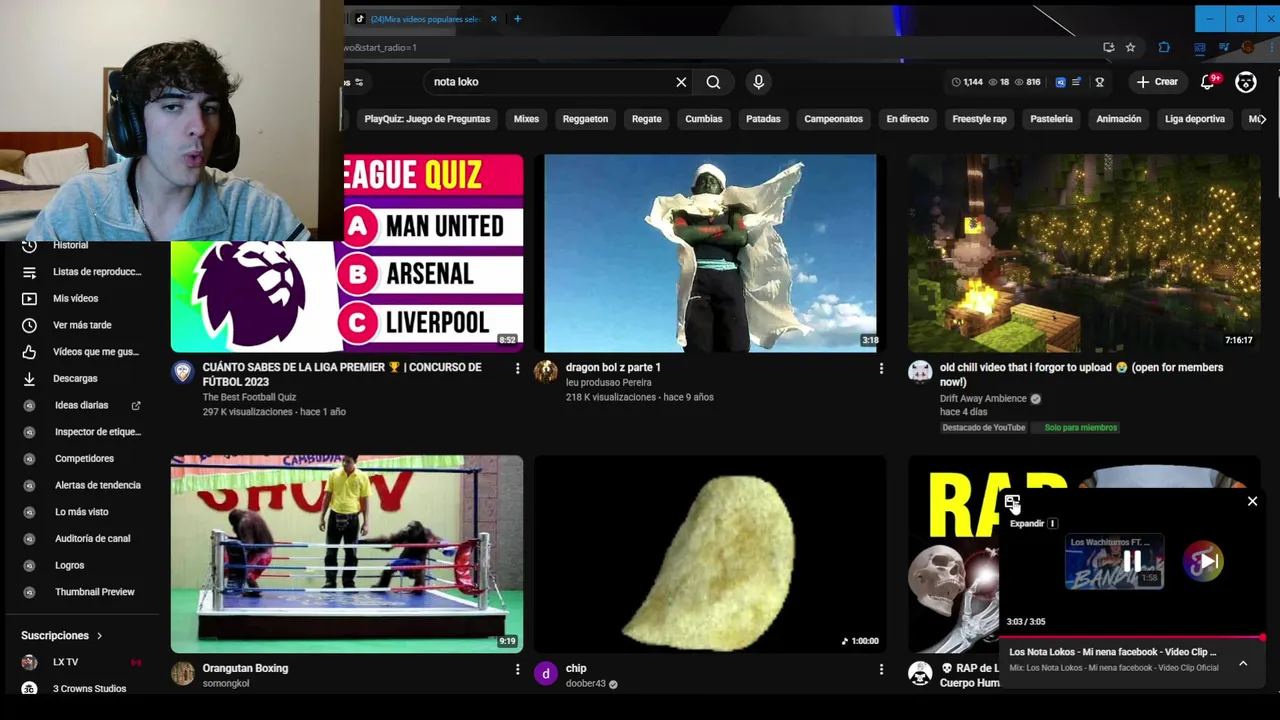Select the Freestyle rap chip
Viewport: 1280px width, 720px height.
point(979,119)
